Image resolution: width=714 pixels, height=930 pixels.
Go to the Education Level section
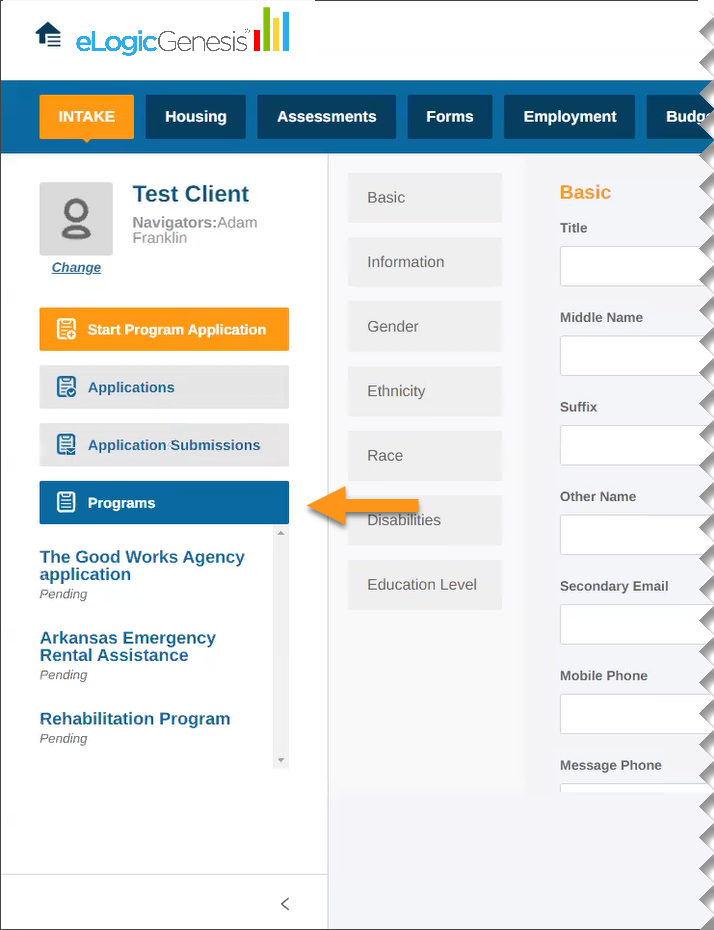pos(424,585)
